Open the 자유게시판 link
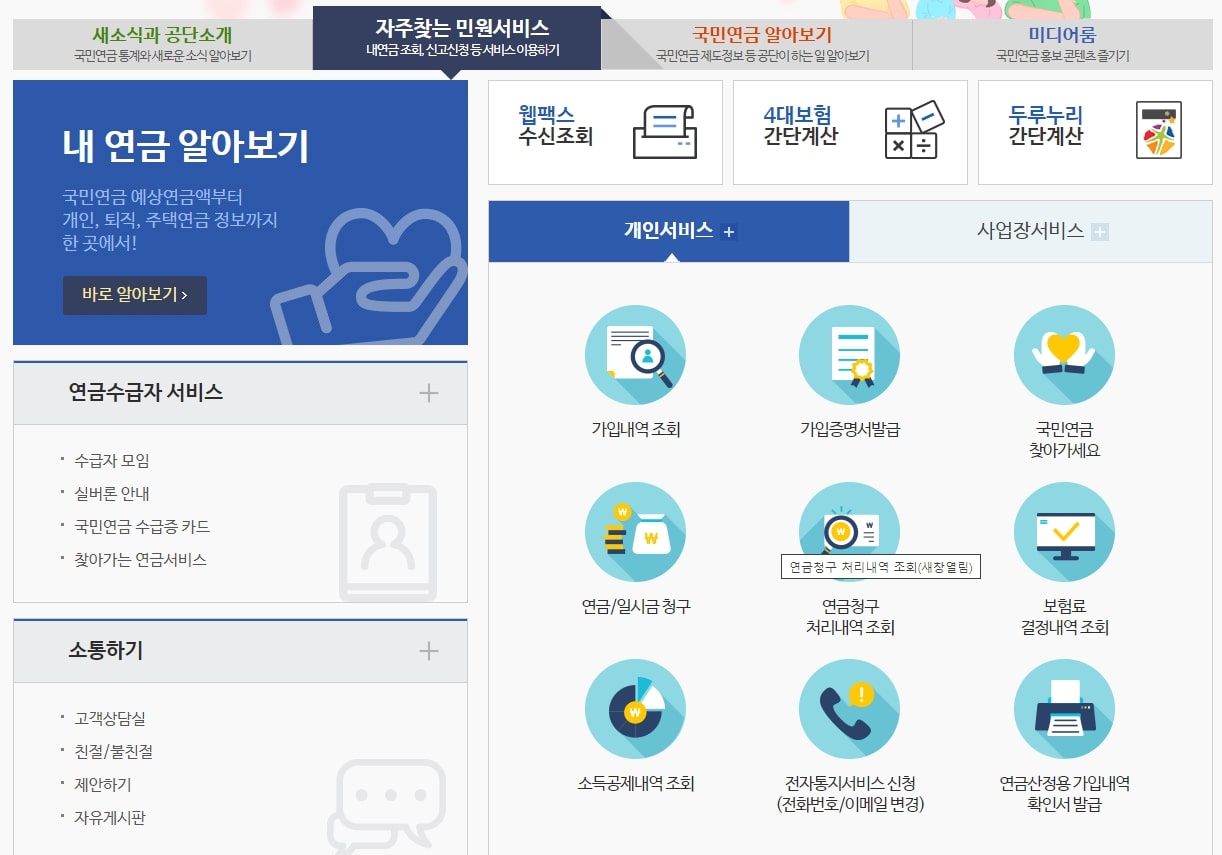Viewport: 1222px width, 855px height. [110, 818]
